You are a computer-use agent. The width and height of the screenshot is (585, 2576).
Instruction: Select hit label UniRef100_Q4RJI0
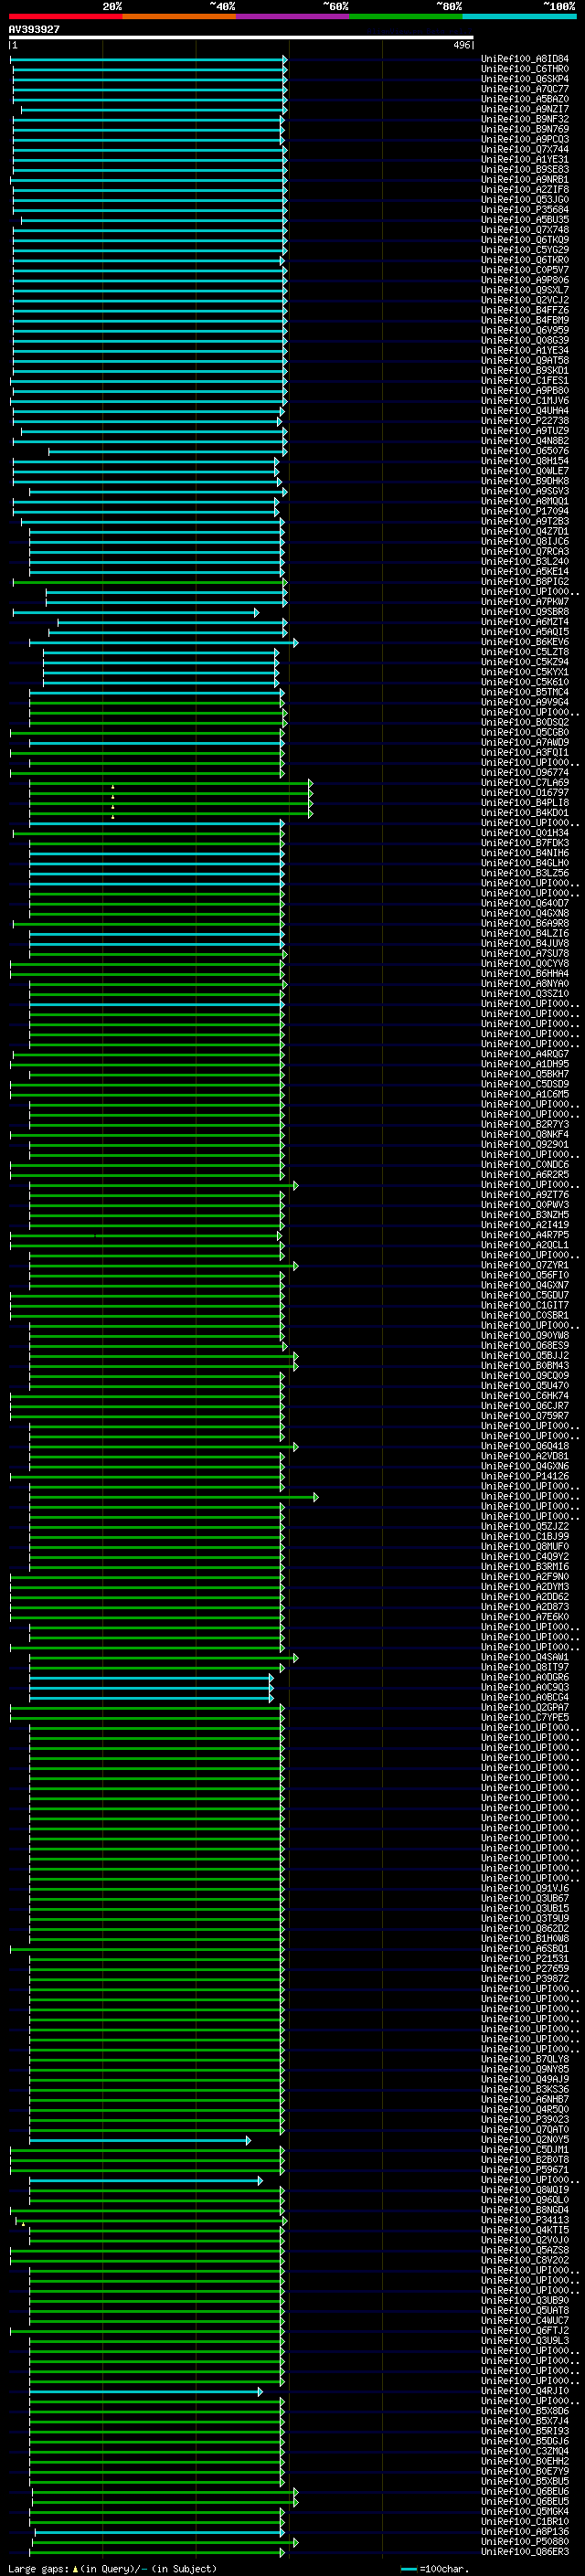point(525,2391)
